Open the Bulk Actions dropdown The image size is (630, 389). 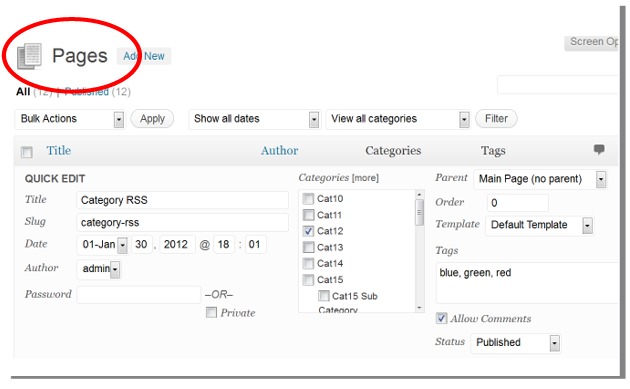tap(70, 119)
